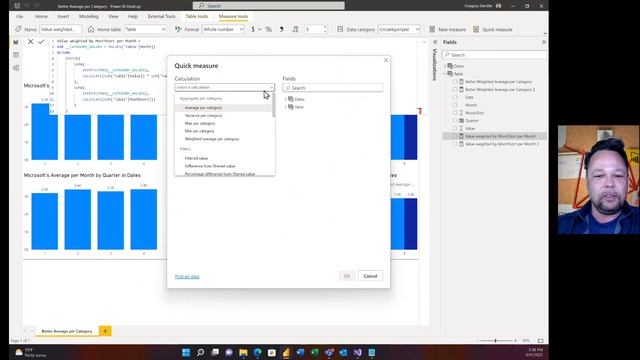Open taskbar Search icon
Image resolution: width=640 pixels, height=360 pixels.
point(200,352)
